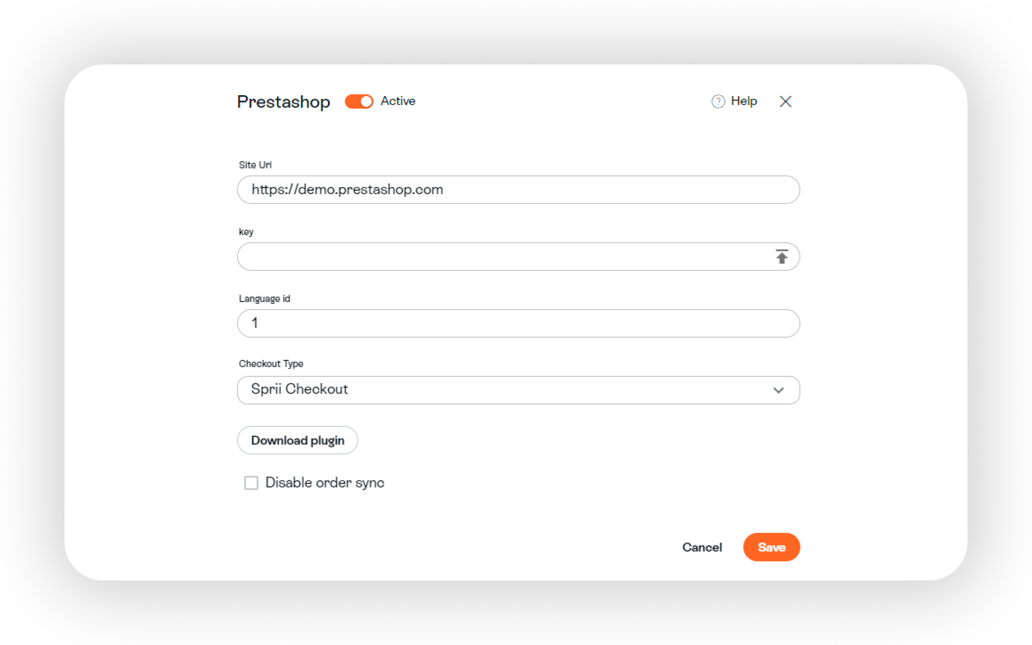The height and width of the screenshot is (645, 1032).
Task: Focus the empty key input field
Action: [x=500, y=257]
